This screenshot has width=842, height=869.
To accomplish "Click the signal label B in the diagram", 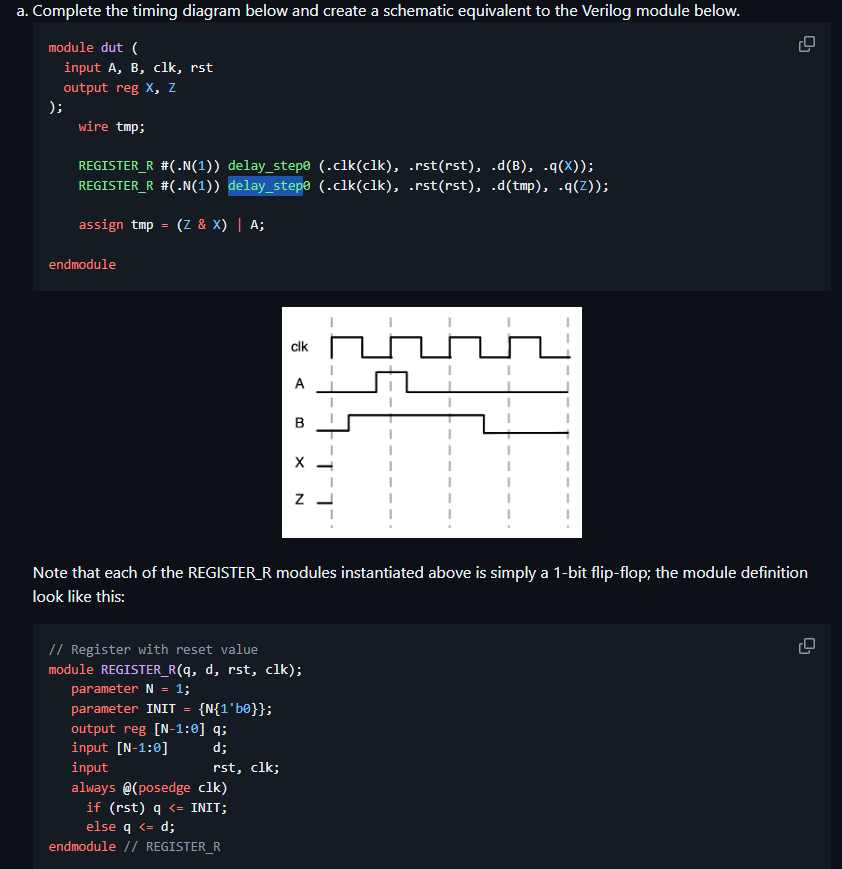I will (x=301, y=423).
